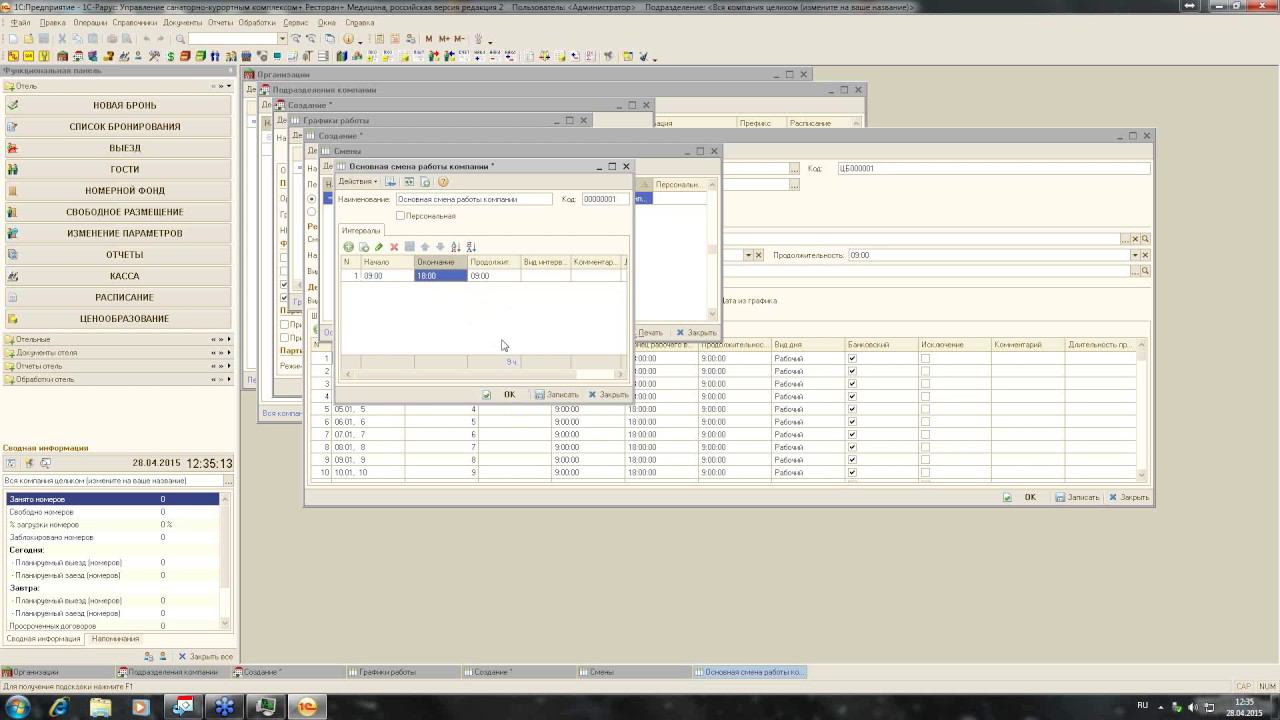The height and width of the screenshot is (720, 1280).
Task: Click the НОВАЯ БРОНЬ button
Action: [x=124, y=105]
